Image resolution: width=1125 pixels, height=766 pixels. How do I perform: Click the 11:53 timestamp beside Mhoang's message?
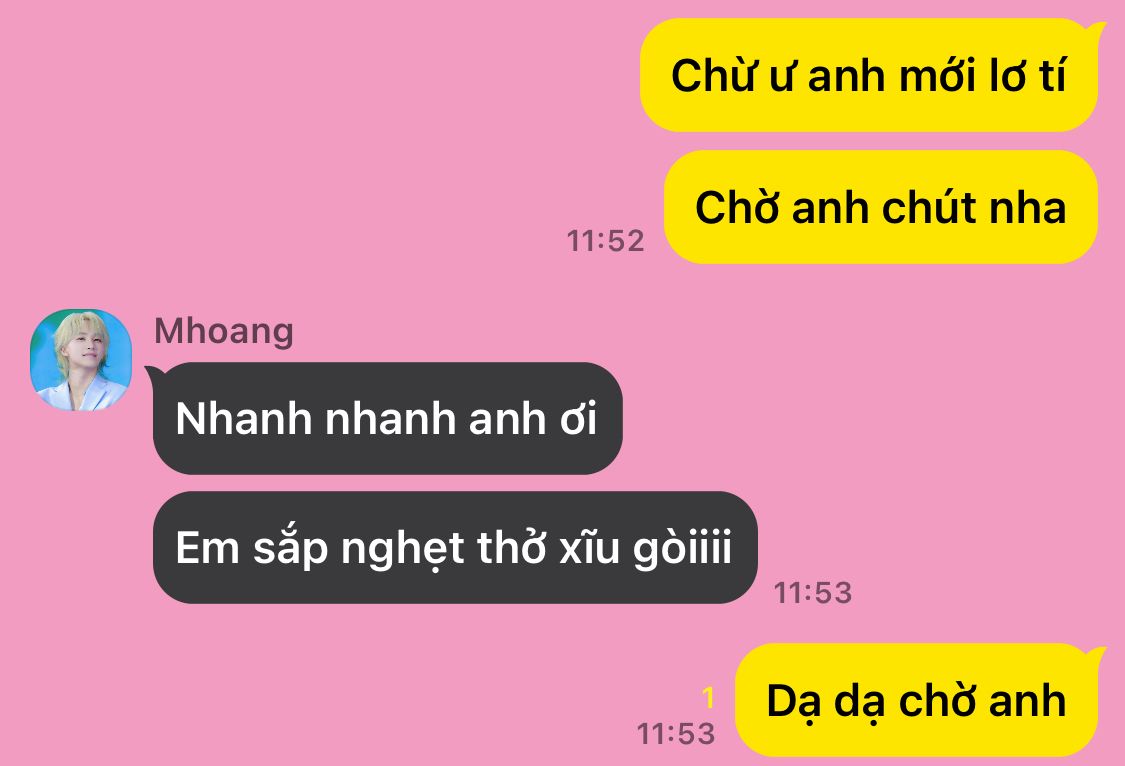point(813,593)
